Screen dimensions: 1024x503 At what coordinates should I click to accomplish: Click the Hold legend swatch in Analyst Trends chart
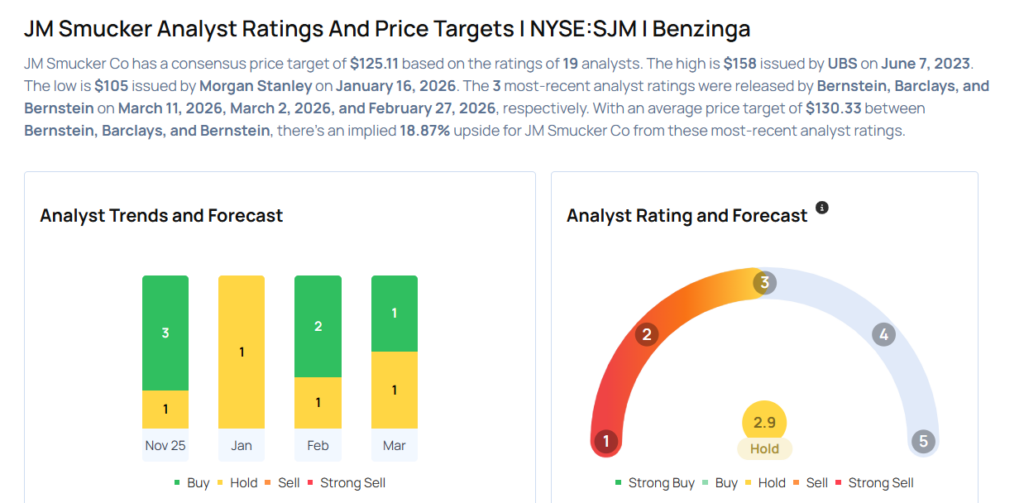pyautogui.click(x=223, y=483)
